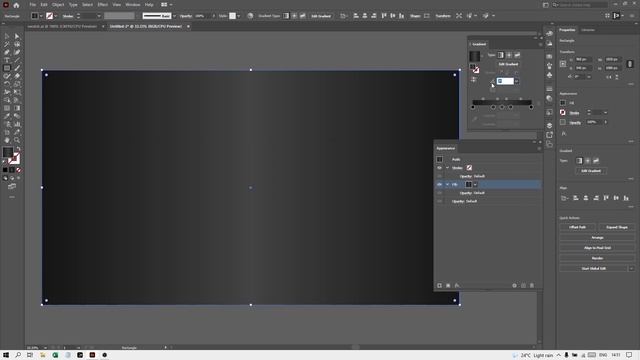Open the Window menu
The image size is (640, 360).
[x=133, y=4]
